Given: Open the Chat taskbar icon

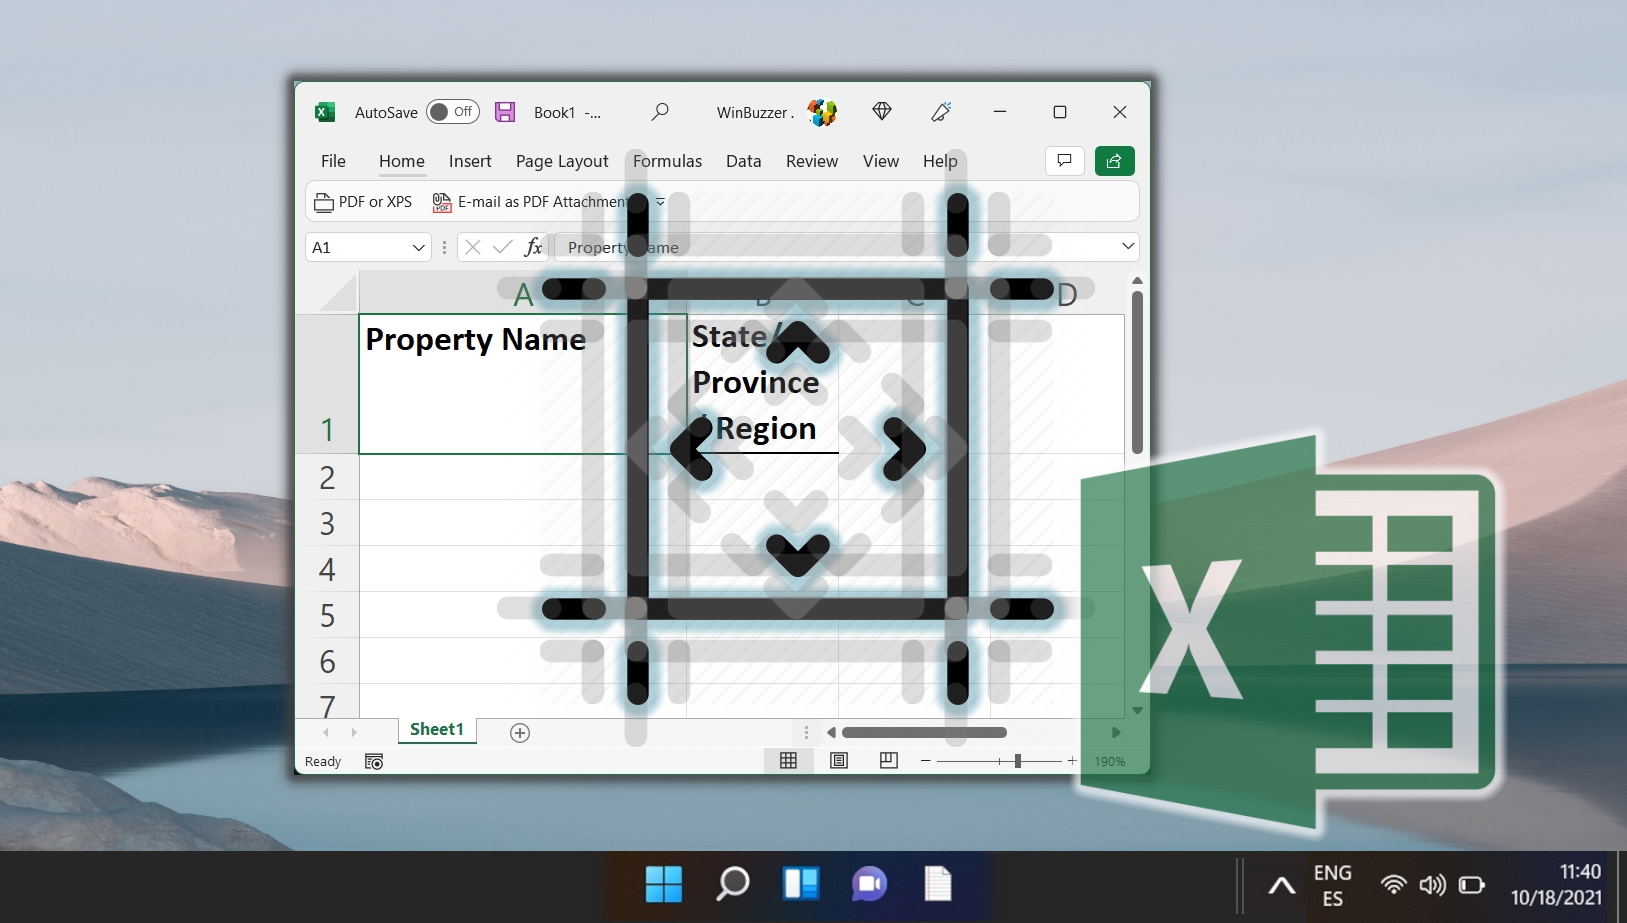Looking at the screenshot, I should (x=869, y=884).
